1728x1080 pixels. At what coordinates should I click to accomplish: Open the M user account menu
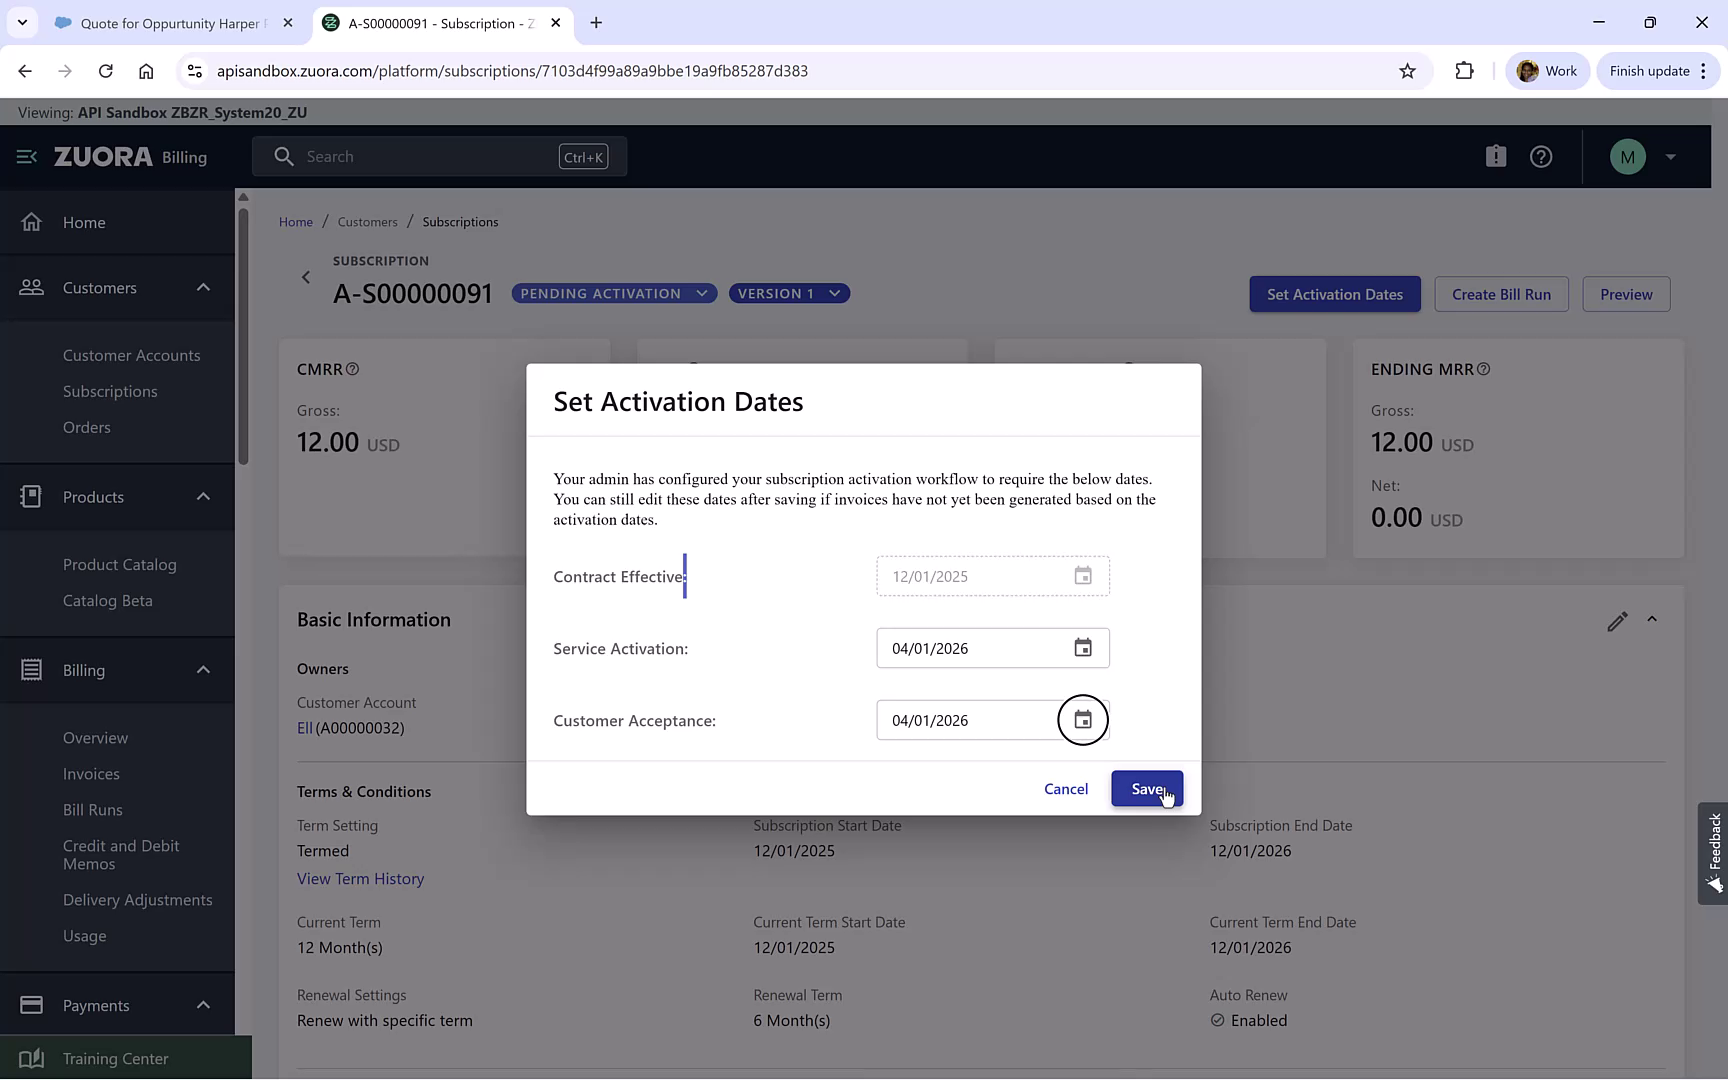click(1627, 156)
